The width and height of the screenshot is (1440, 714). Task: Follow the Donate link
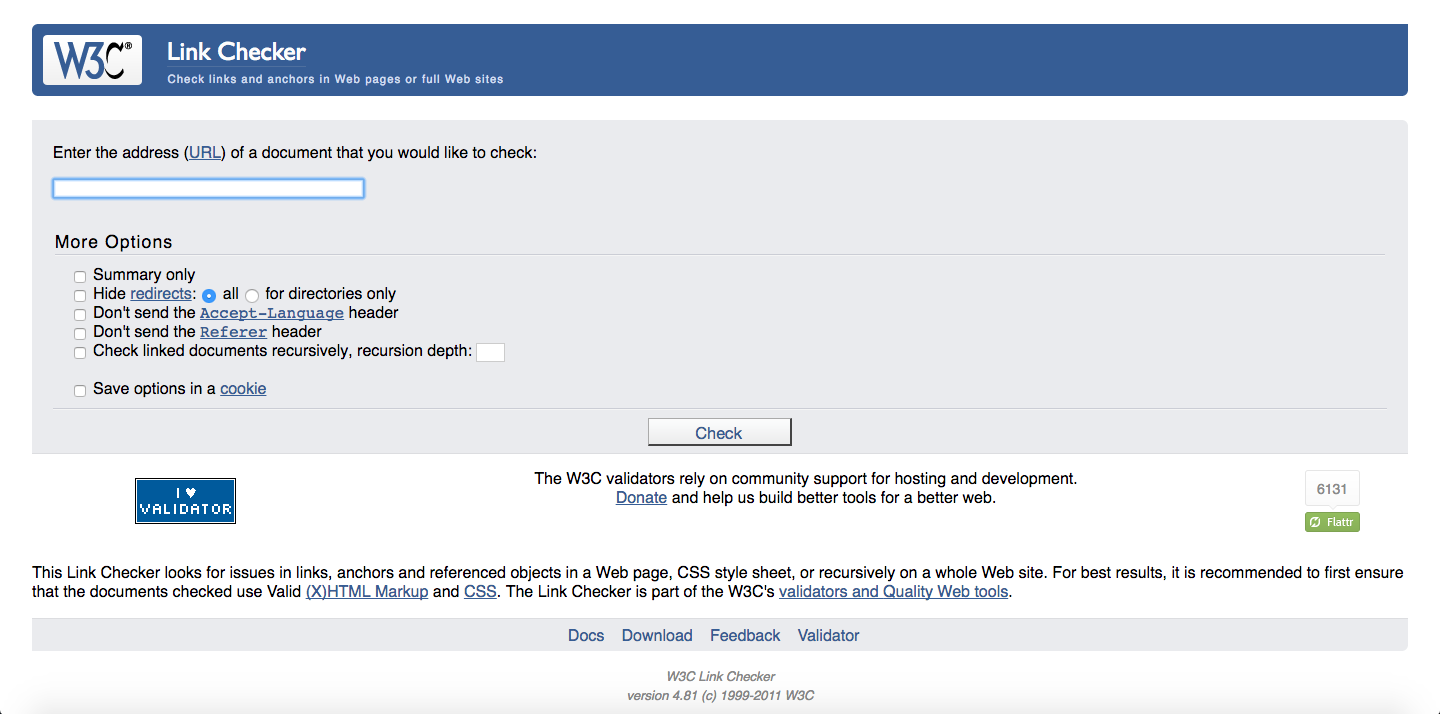coord(641,498)
